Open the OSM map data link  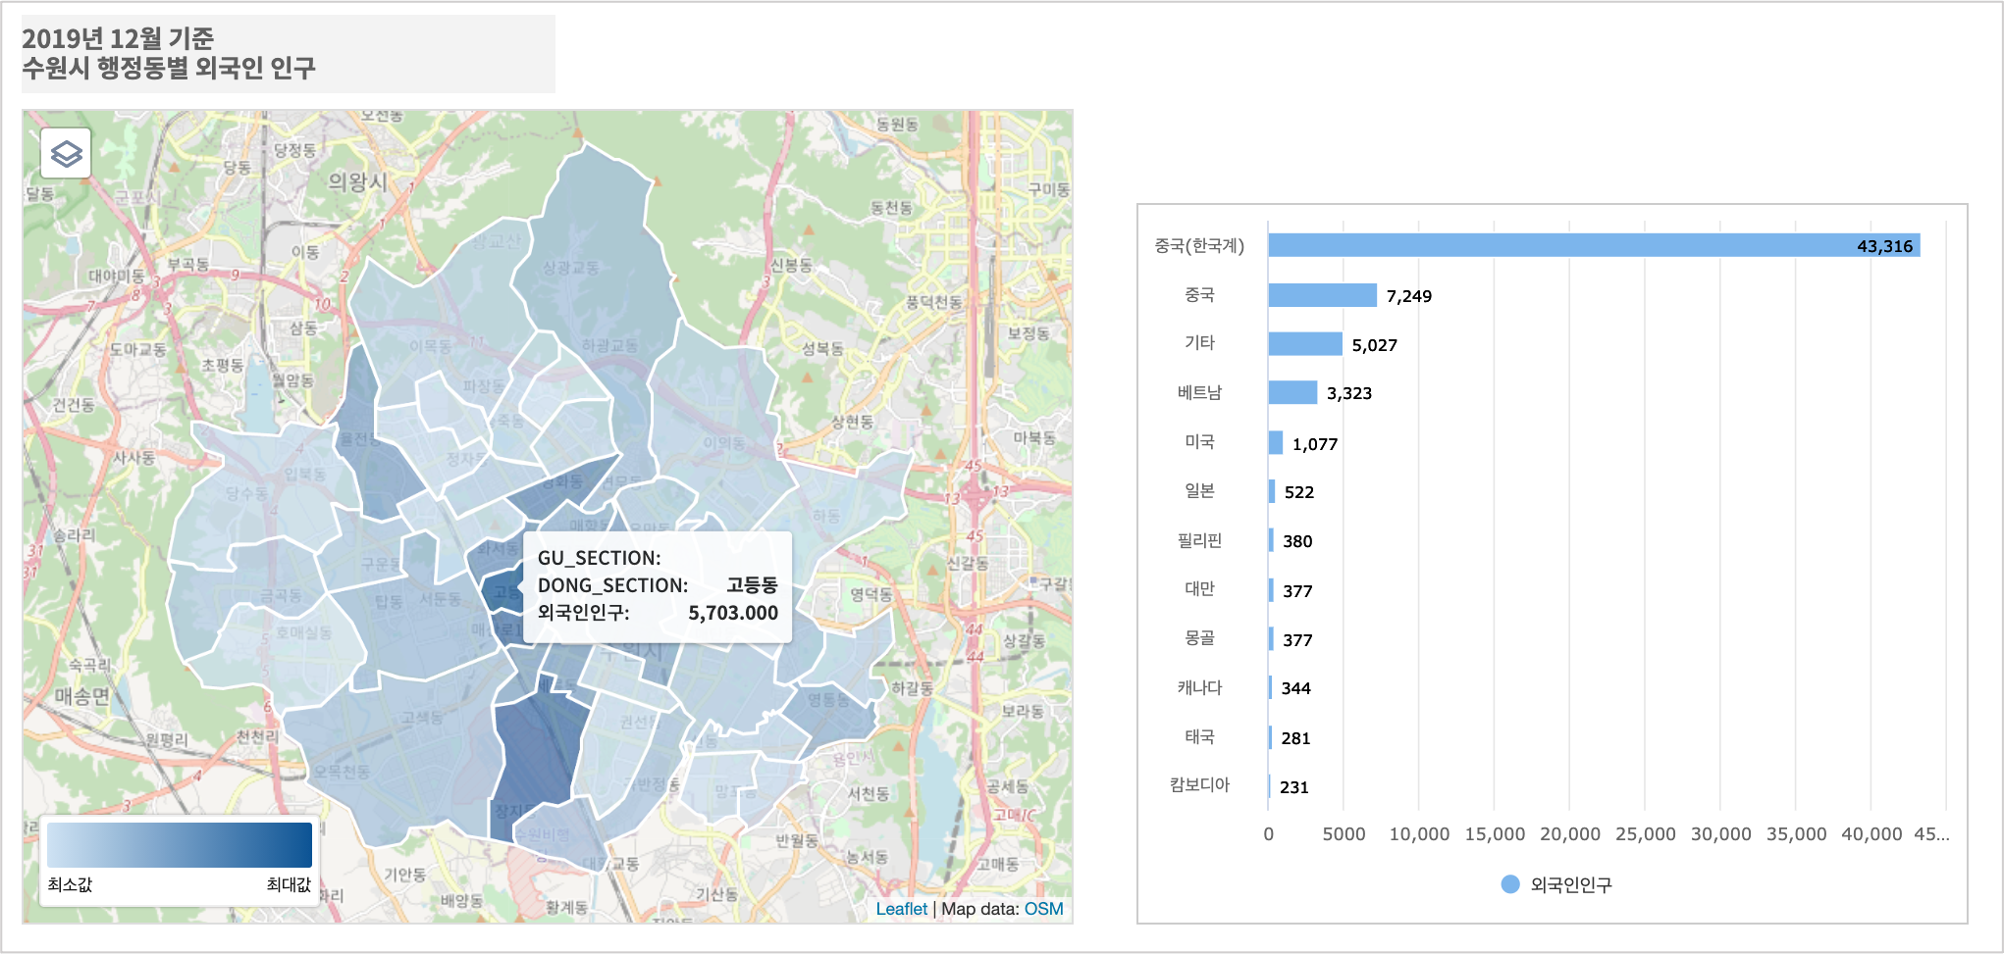click(1044, 909)
